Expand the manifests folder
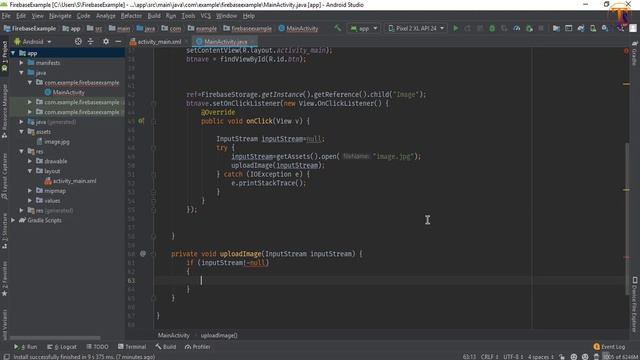The height and width of the screenshot is (360, 640). tap(21, 63)
